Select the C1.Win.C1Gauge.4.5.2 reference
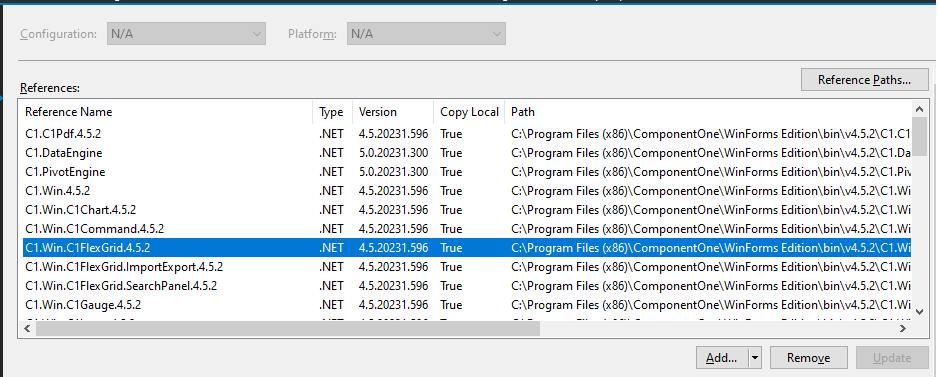 point(467,305)
